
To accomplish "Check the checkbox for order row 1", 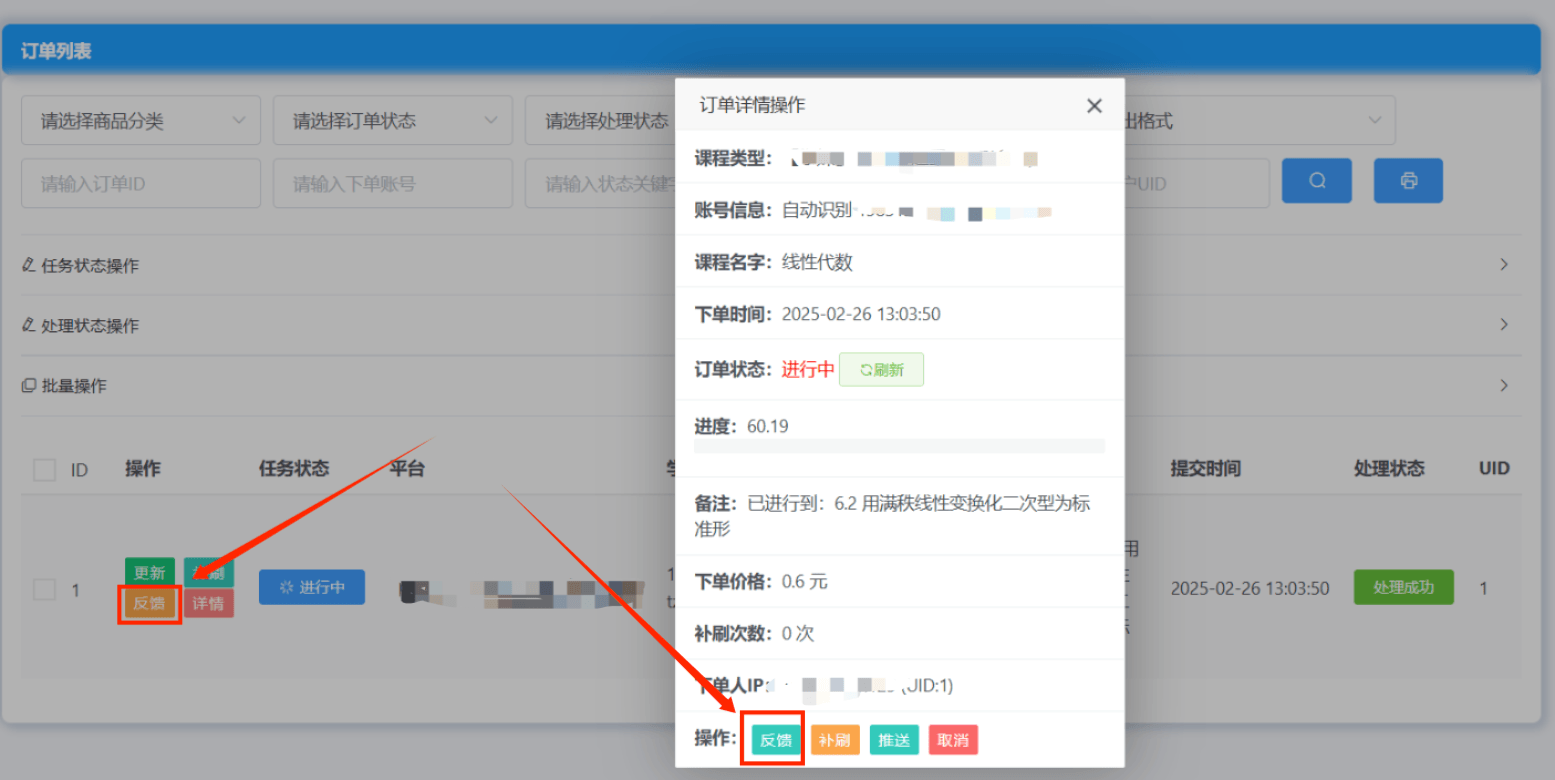I will click(44, 590).
